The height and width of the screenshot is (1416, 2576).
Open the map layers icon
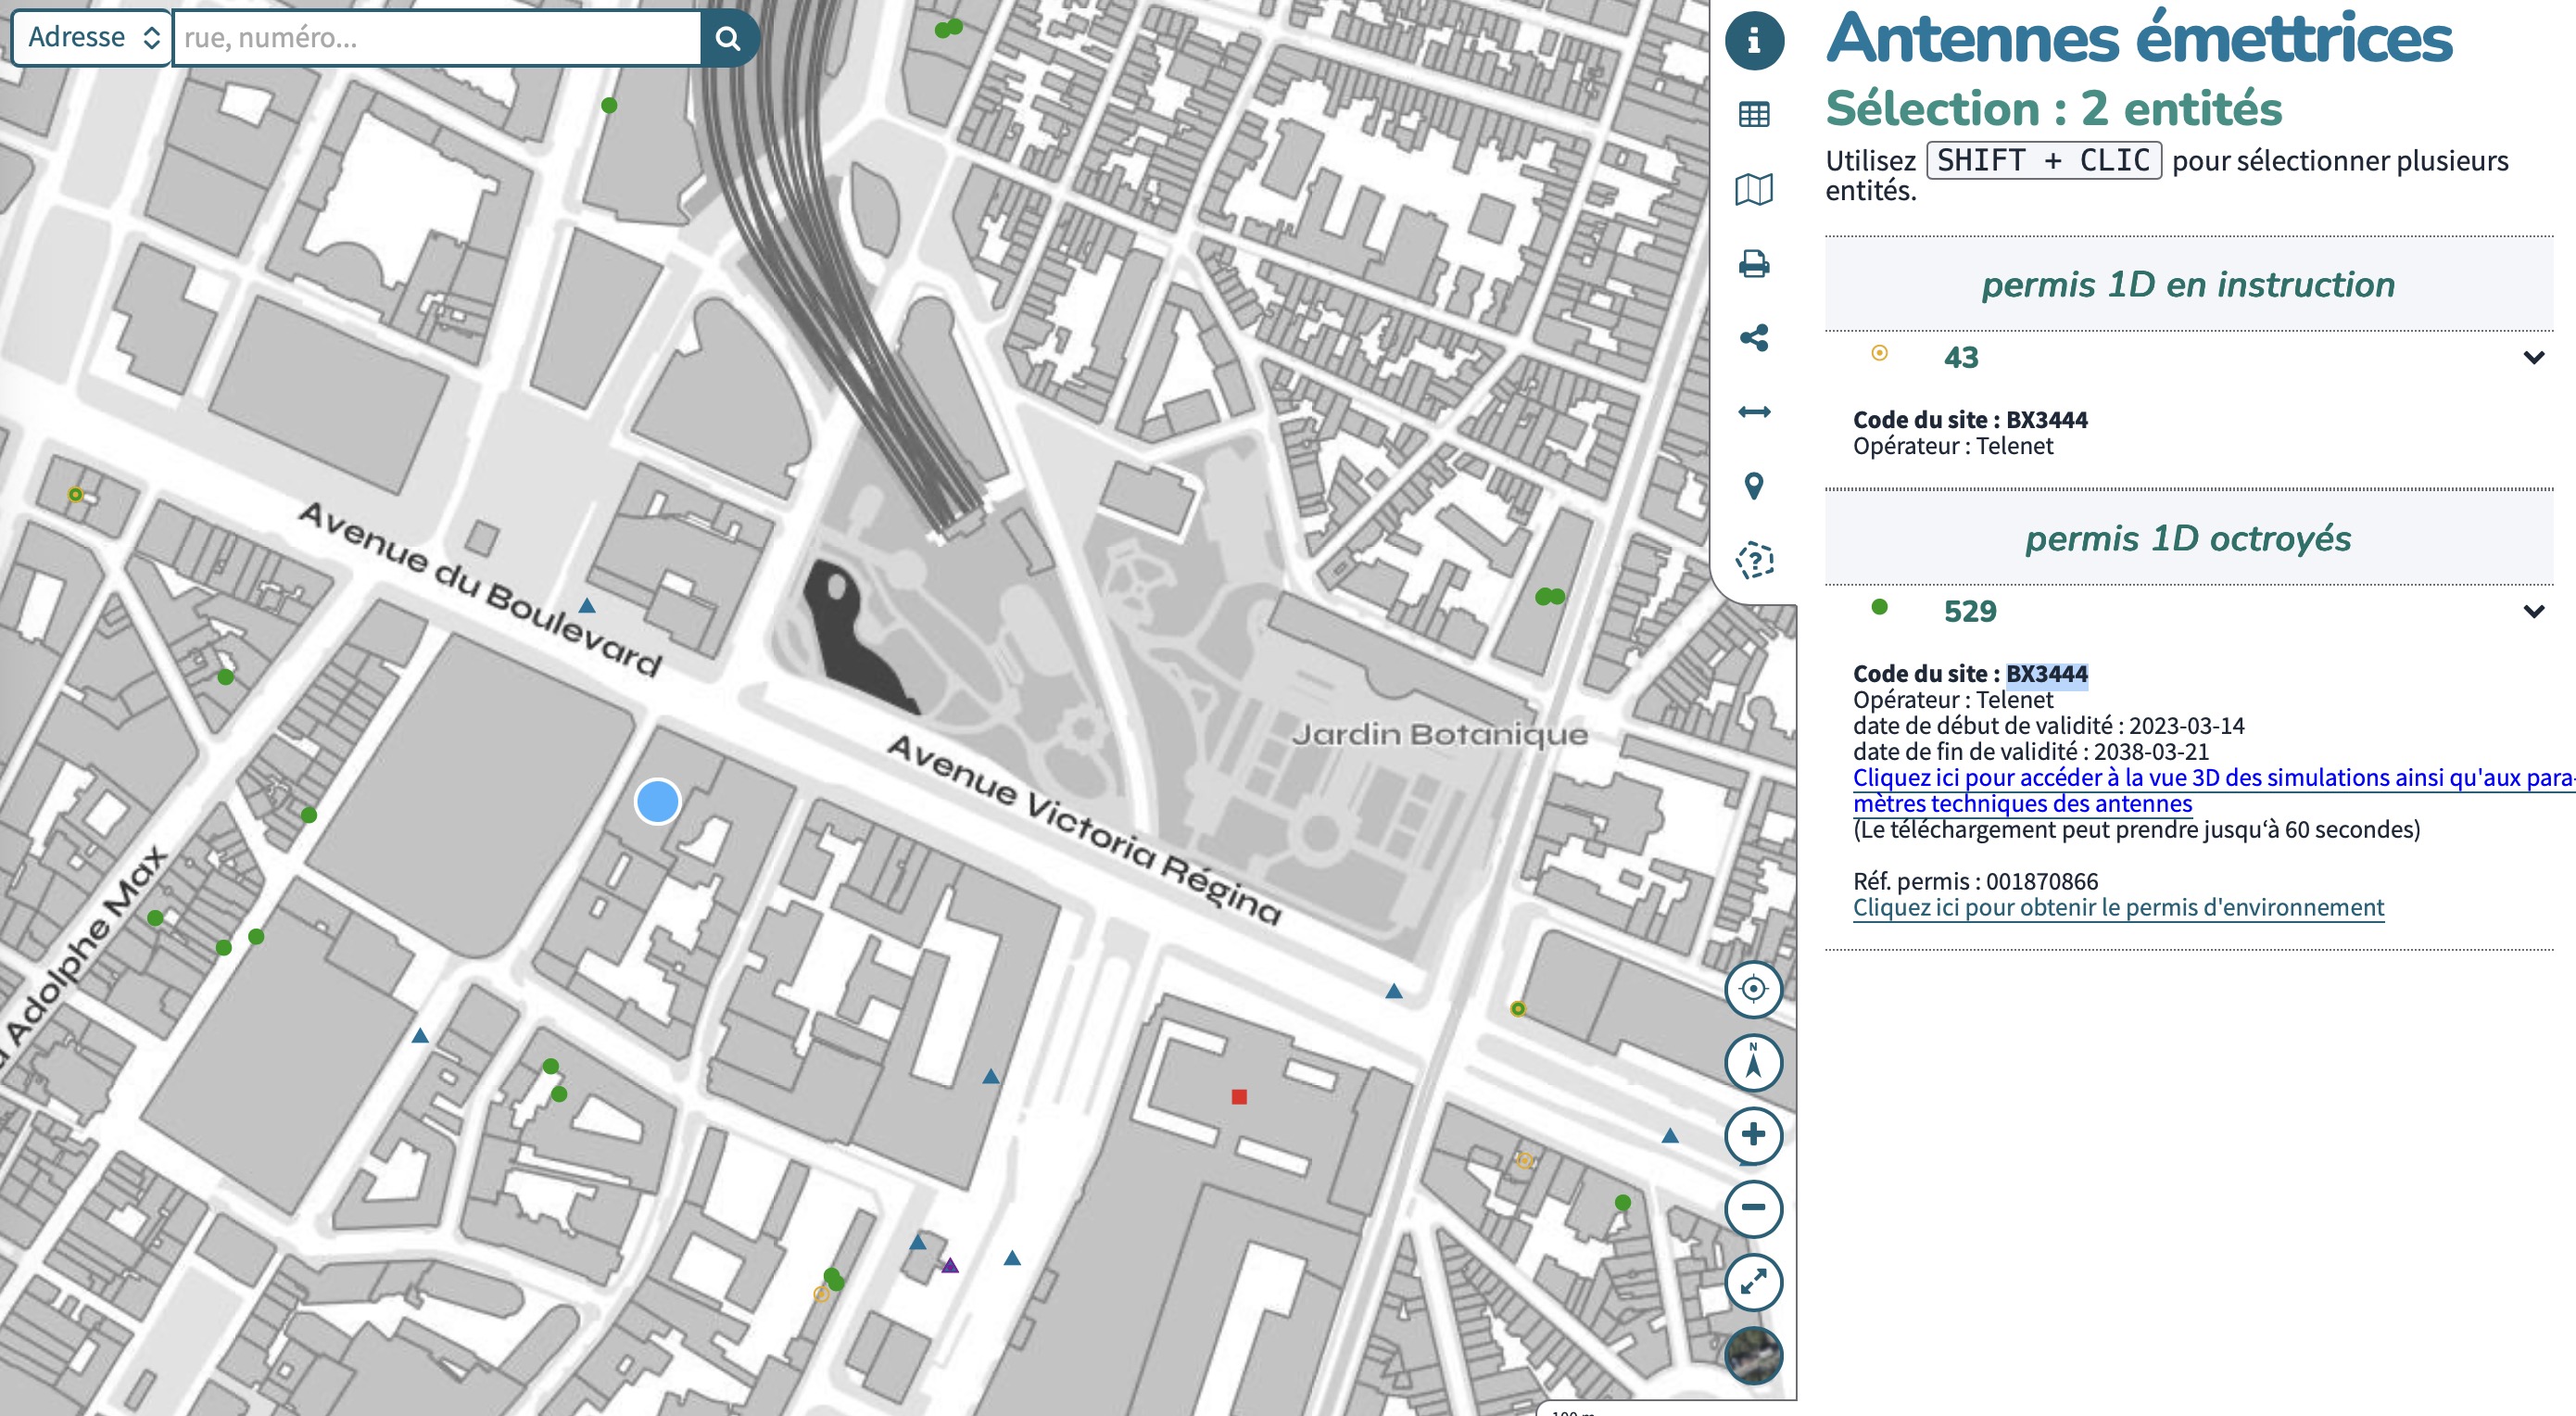1754,188
